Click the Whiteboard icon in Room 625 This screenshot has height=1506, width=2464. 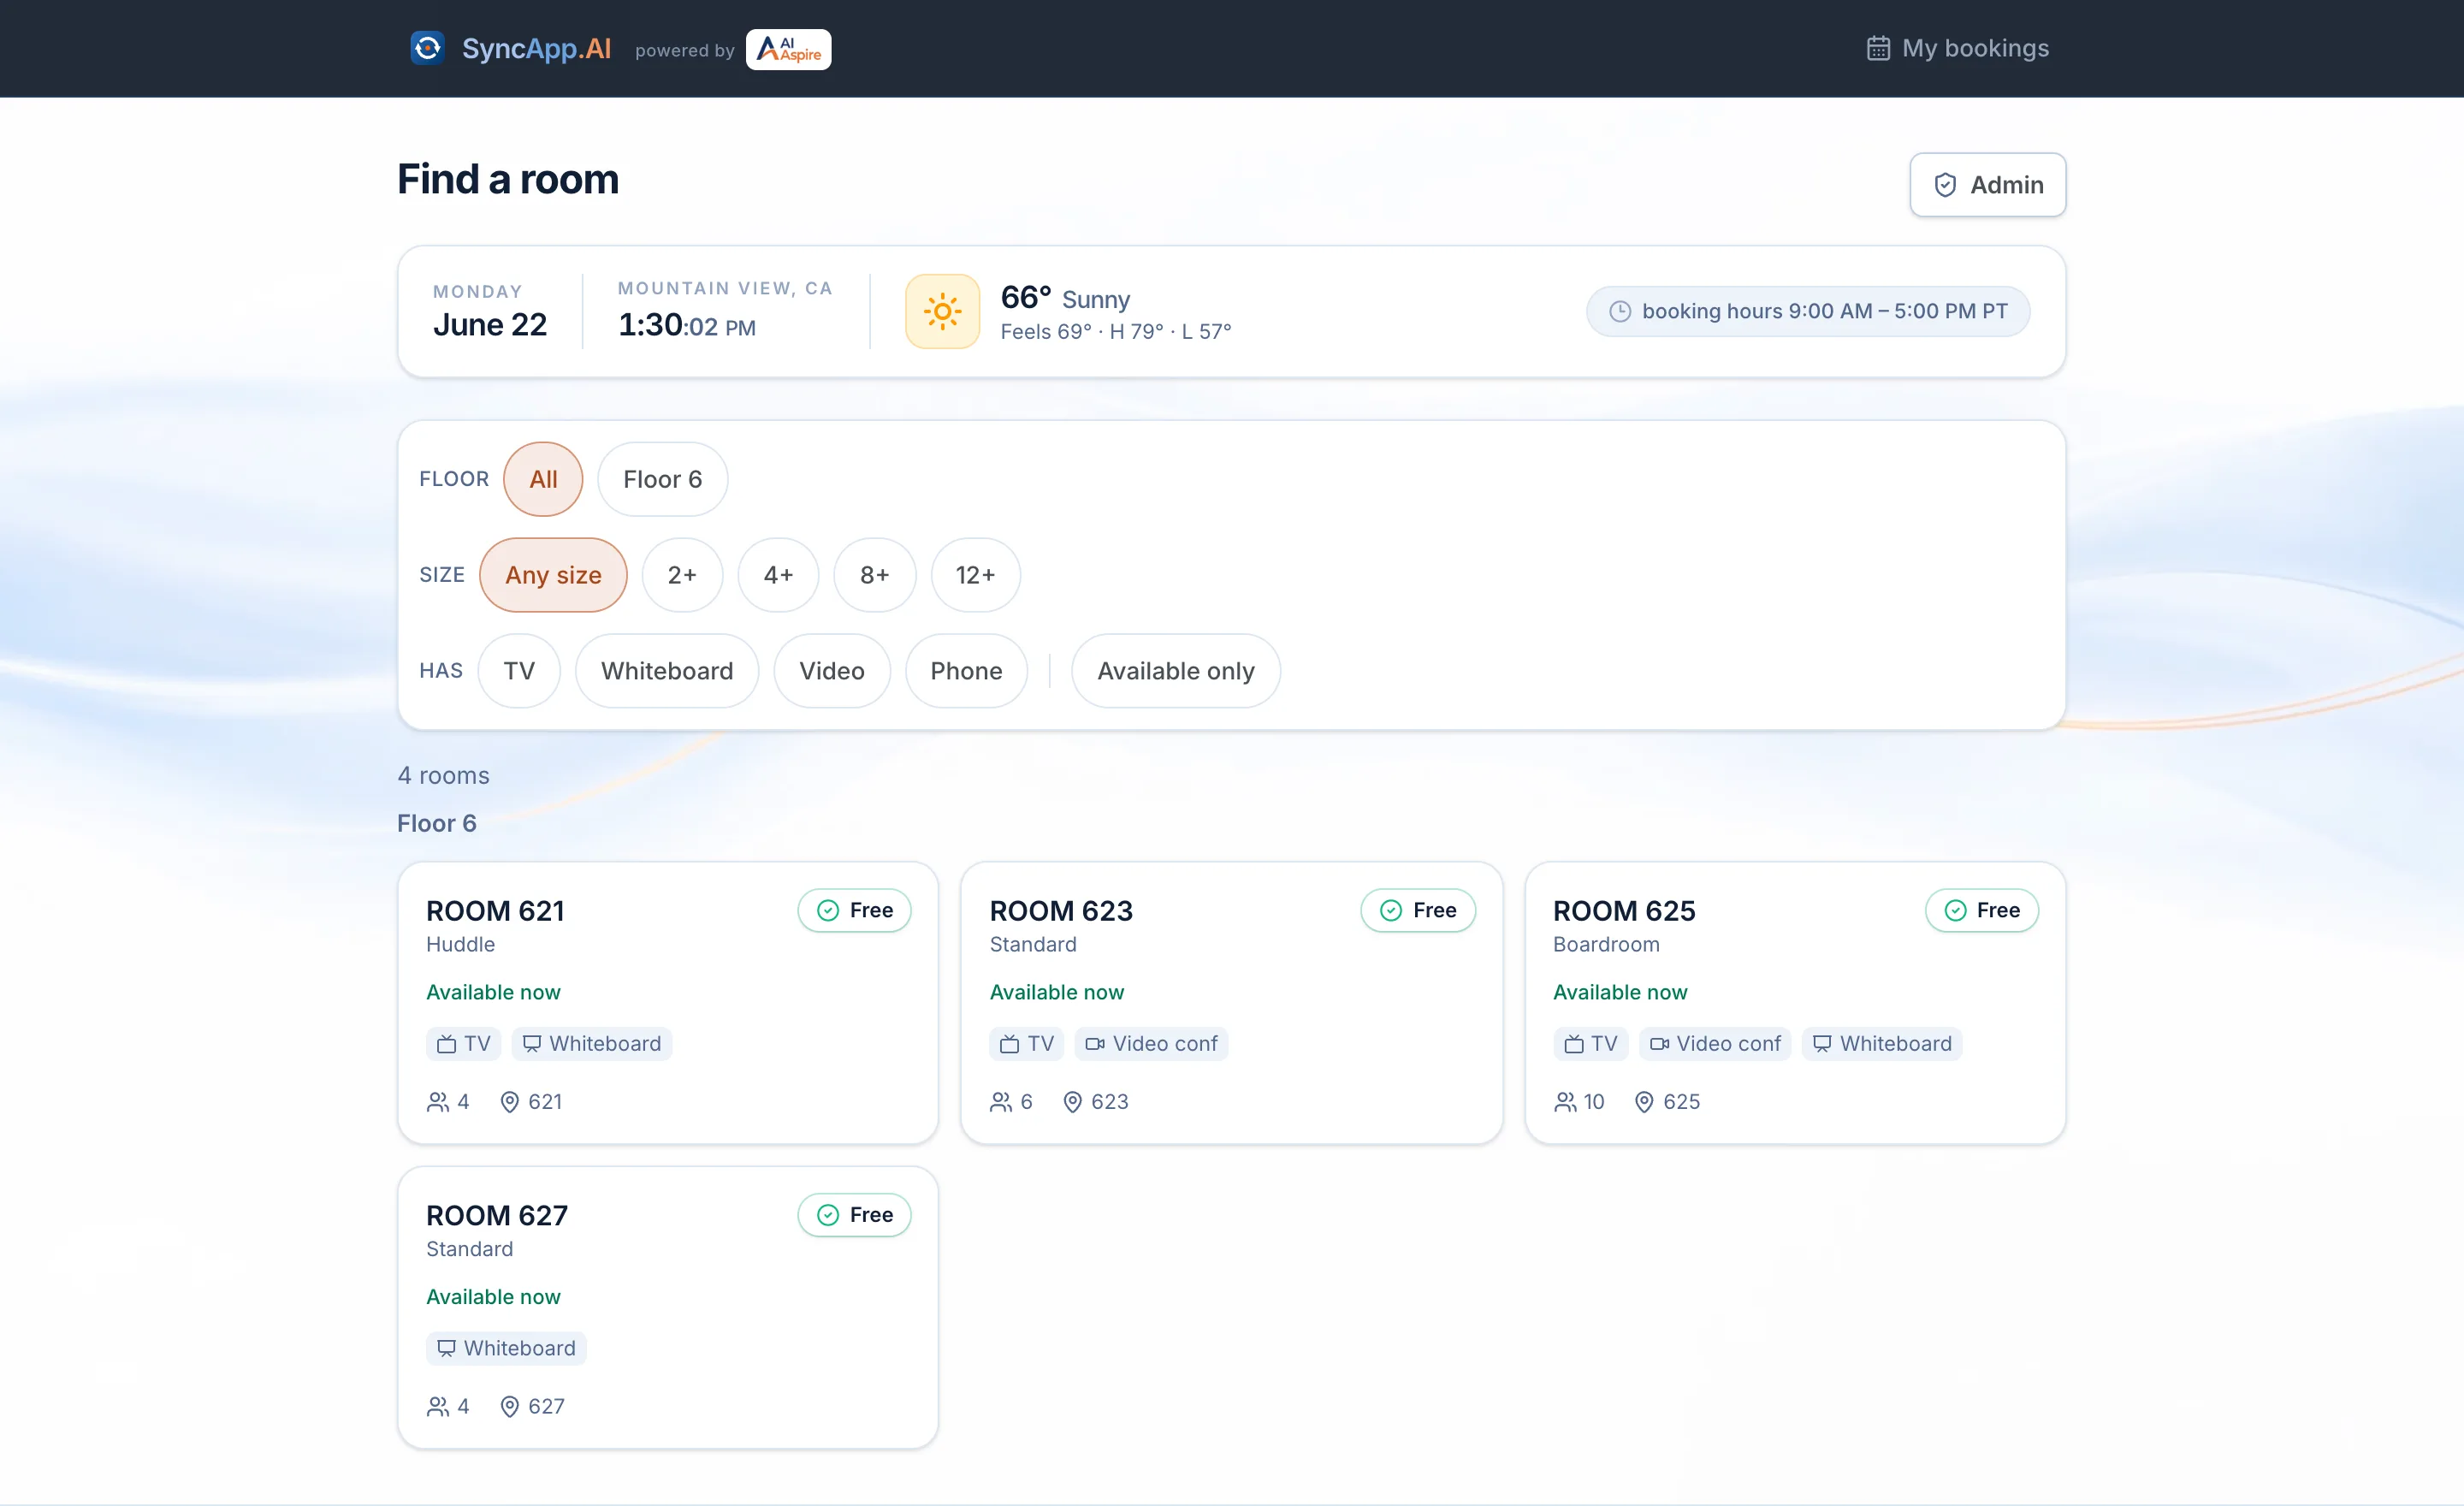[1822, 1044]
